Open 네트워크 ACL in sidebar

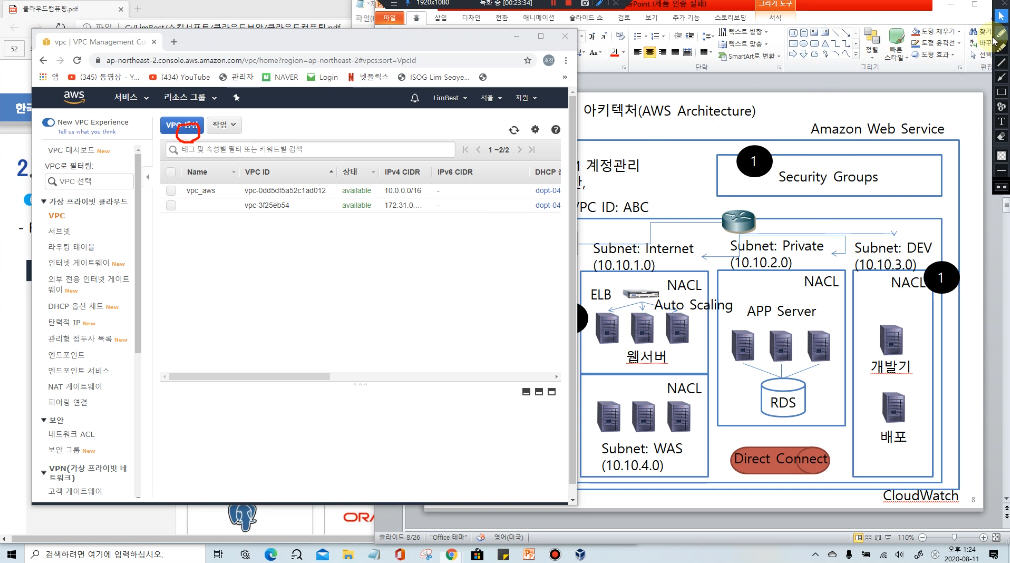coord(71,434)
